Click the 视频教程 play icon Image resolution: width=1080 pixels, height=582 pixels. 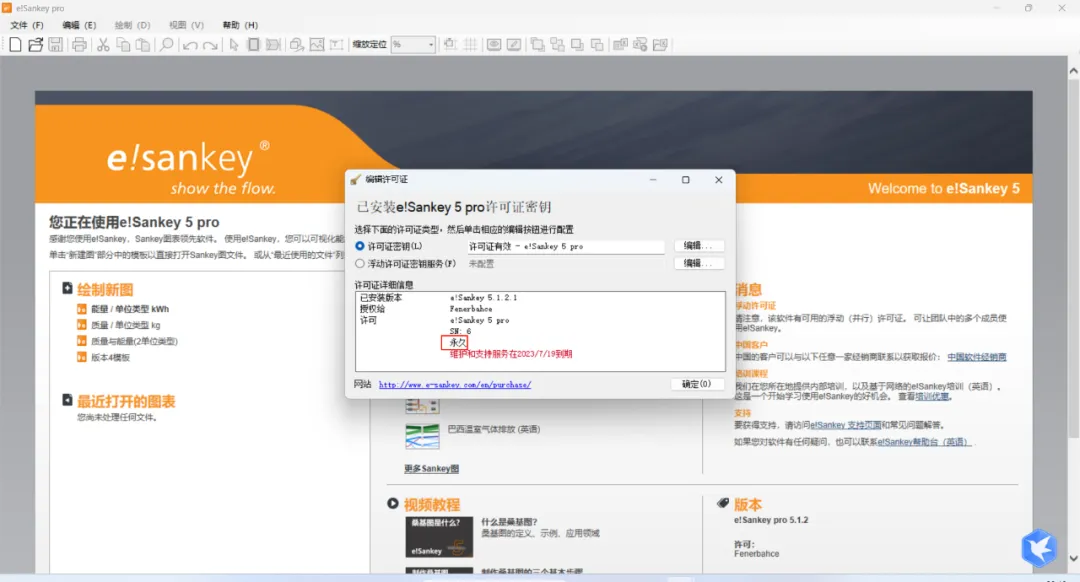393,503
